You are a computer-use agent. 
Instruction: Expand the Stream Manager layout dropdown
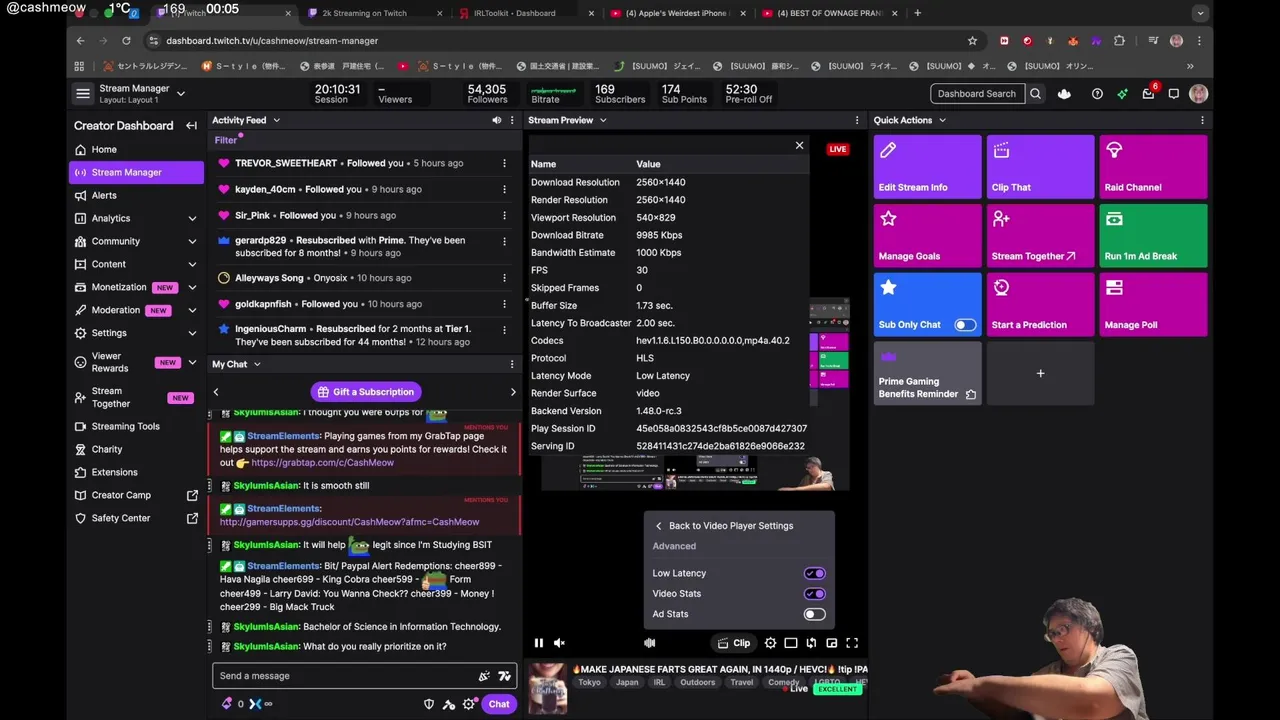point(181,93)
